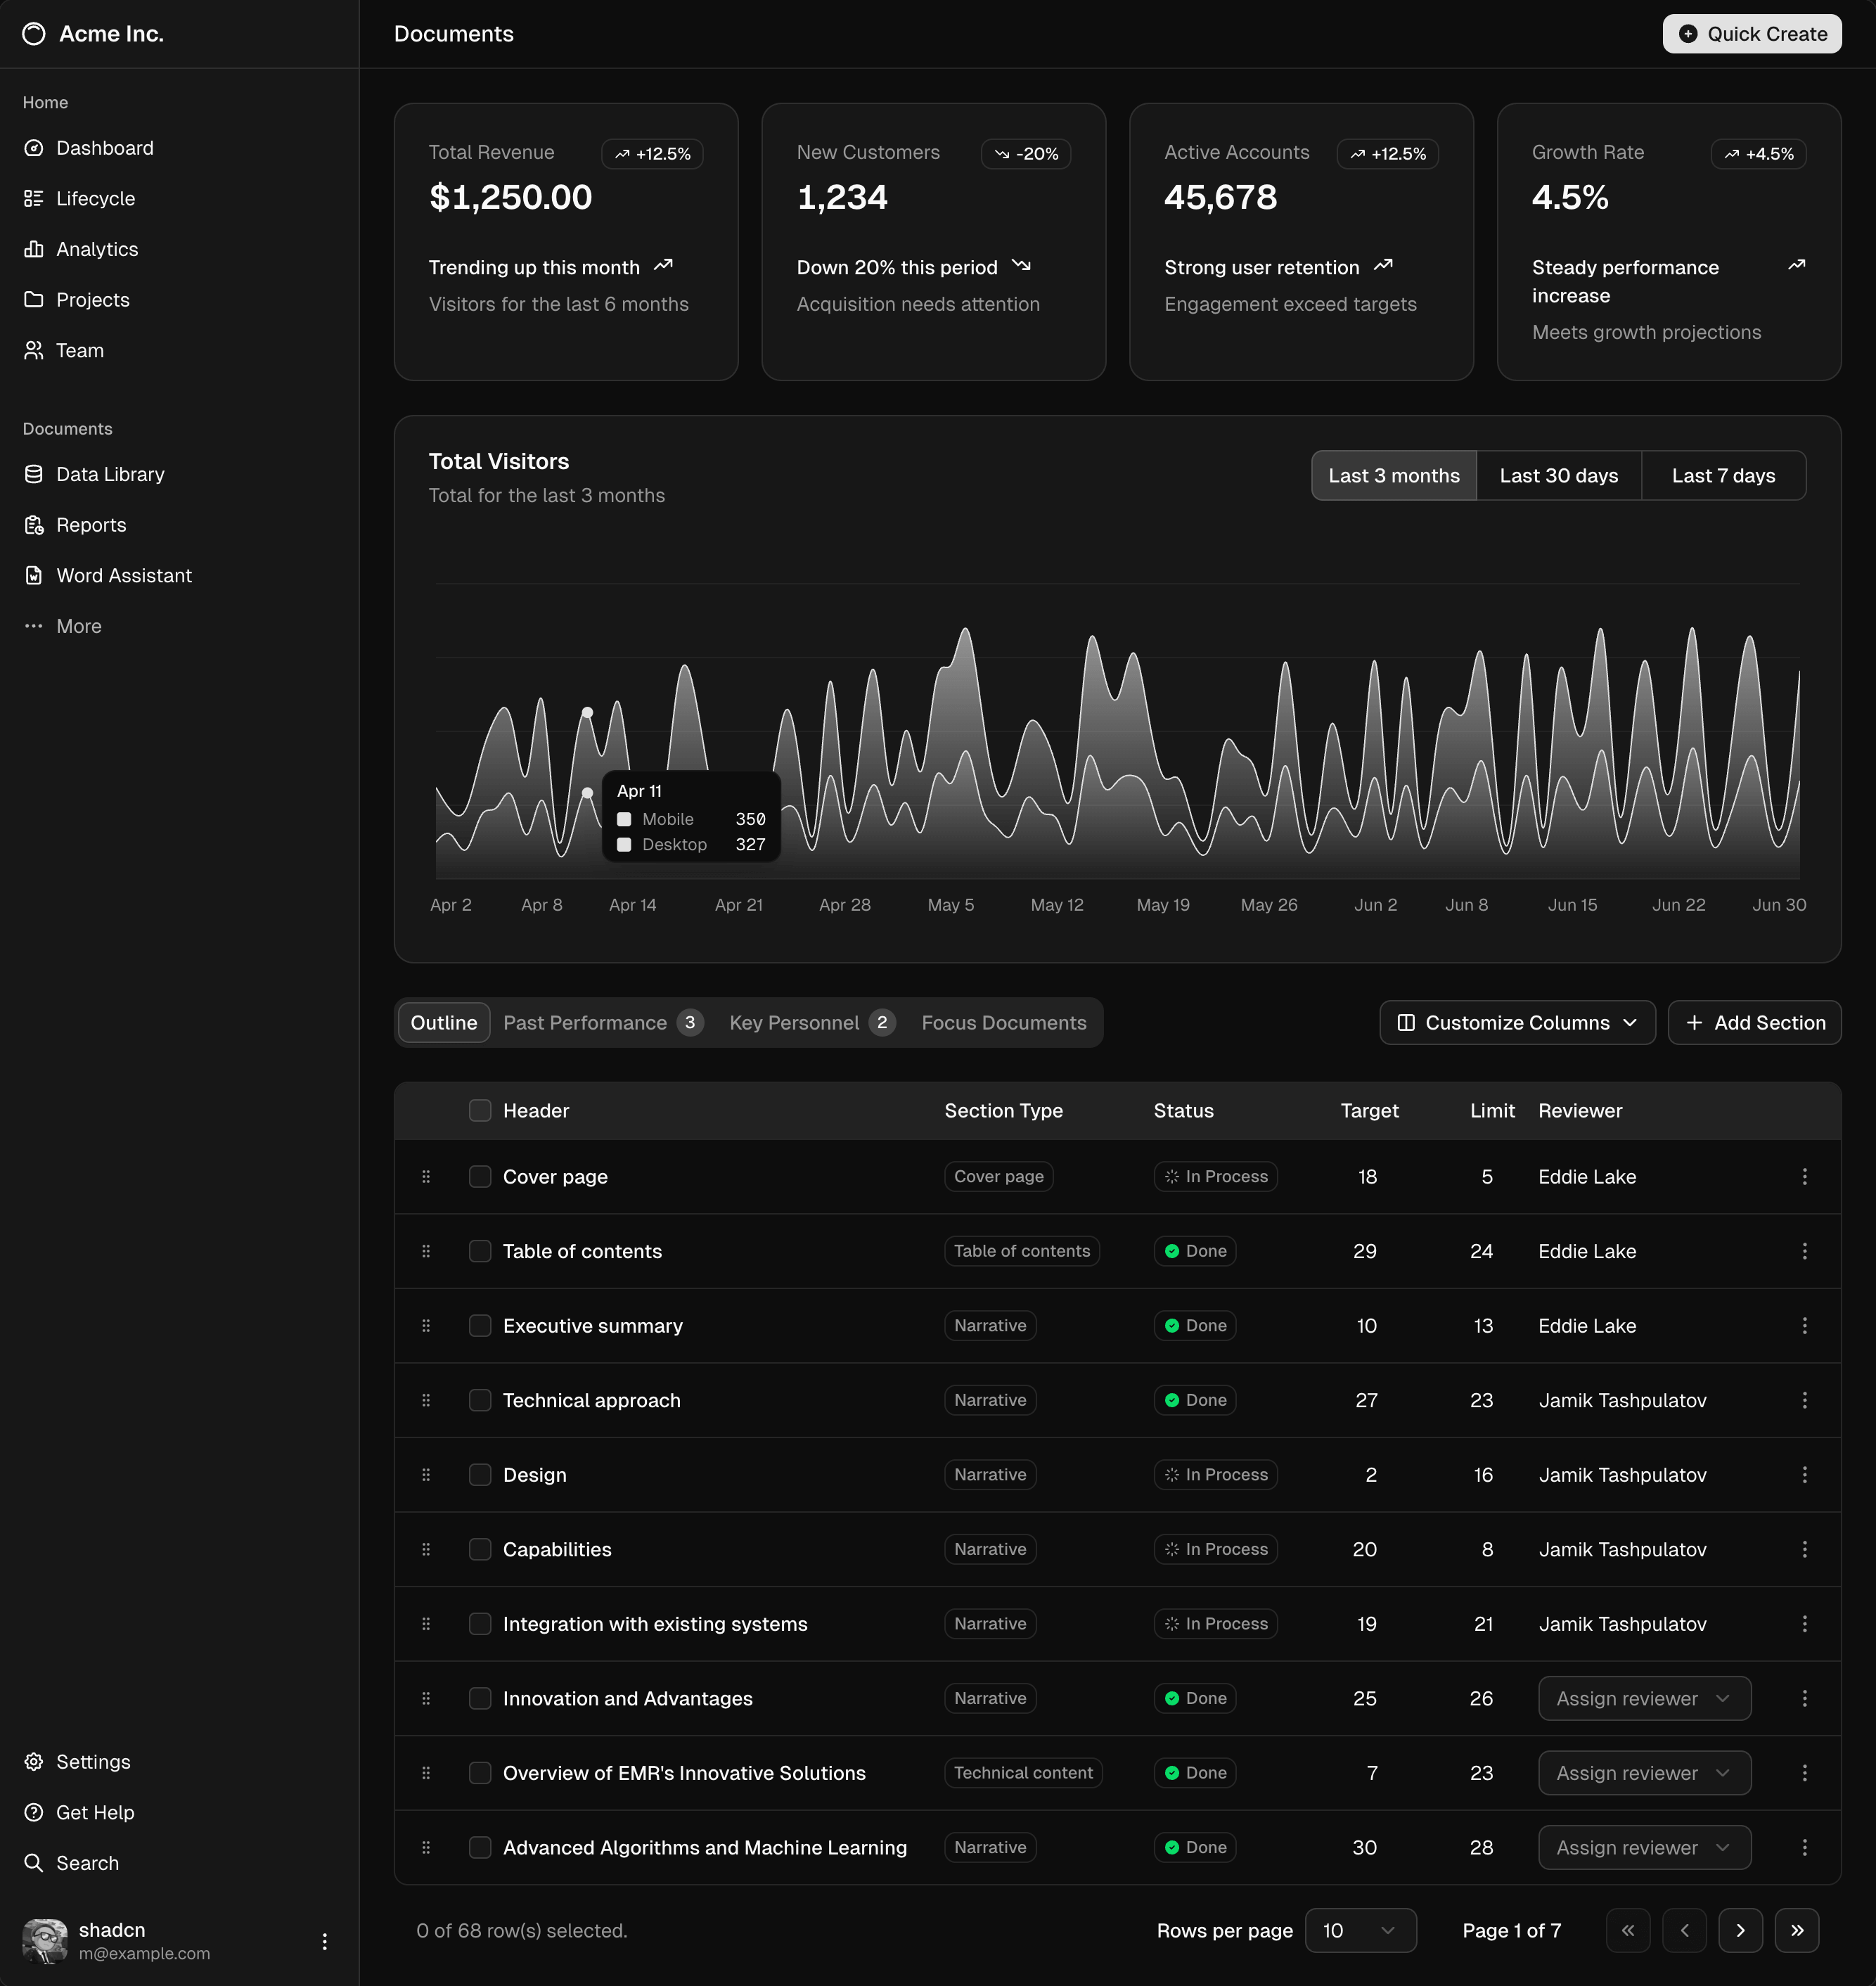Open the row actions menu for Cover page
The image size is (1876, 1986).
point(1805,1177)
